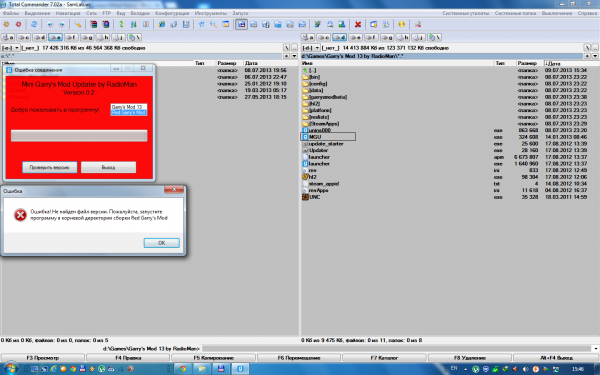
Task: Open the Файлы menu
Action: coord(11,13)
